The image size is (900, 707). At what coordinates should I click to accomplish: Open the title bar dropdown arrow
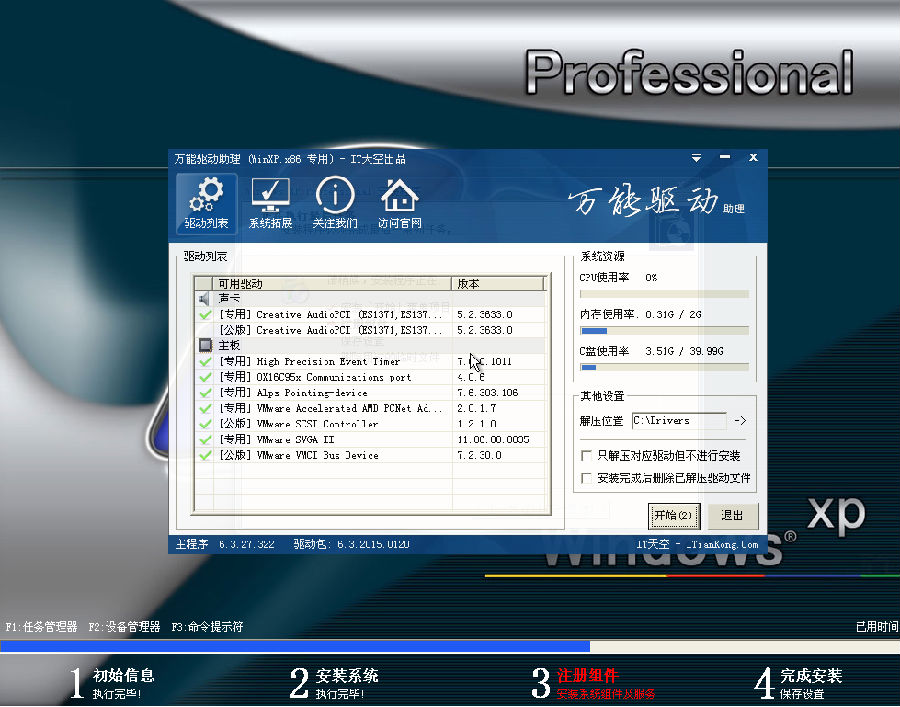tap(696, 157)
